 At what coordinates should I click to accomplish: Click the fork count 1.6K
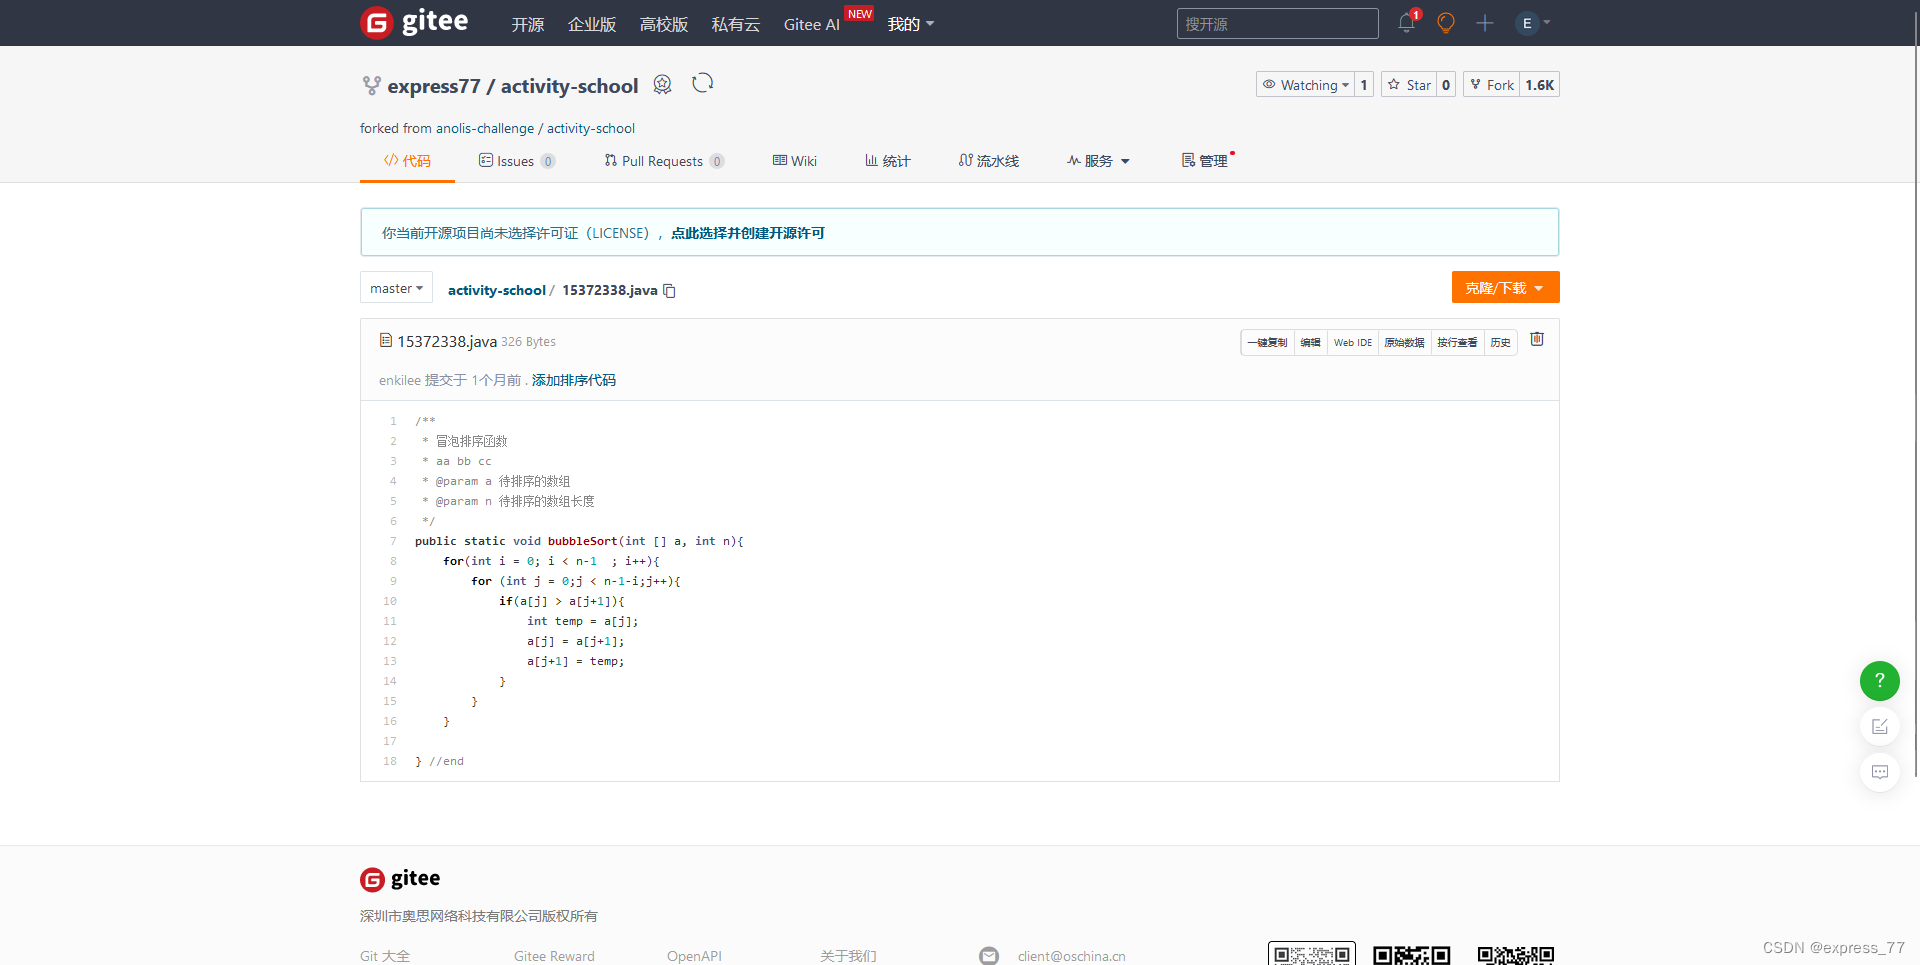pyautogui.click(x=1540, y=85)
